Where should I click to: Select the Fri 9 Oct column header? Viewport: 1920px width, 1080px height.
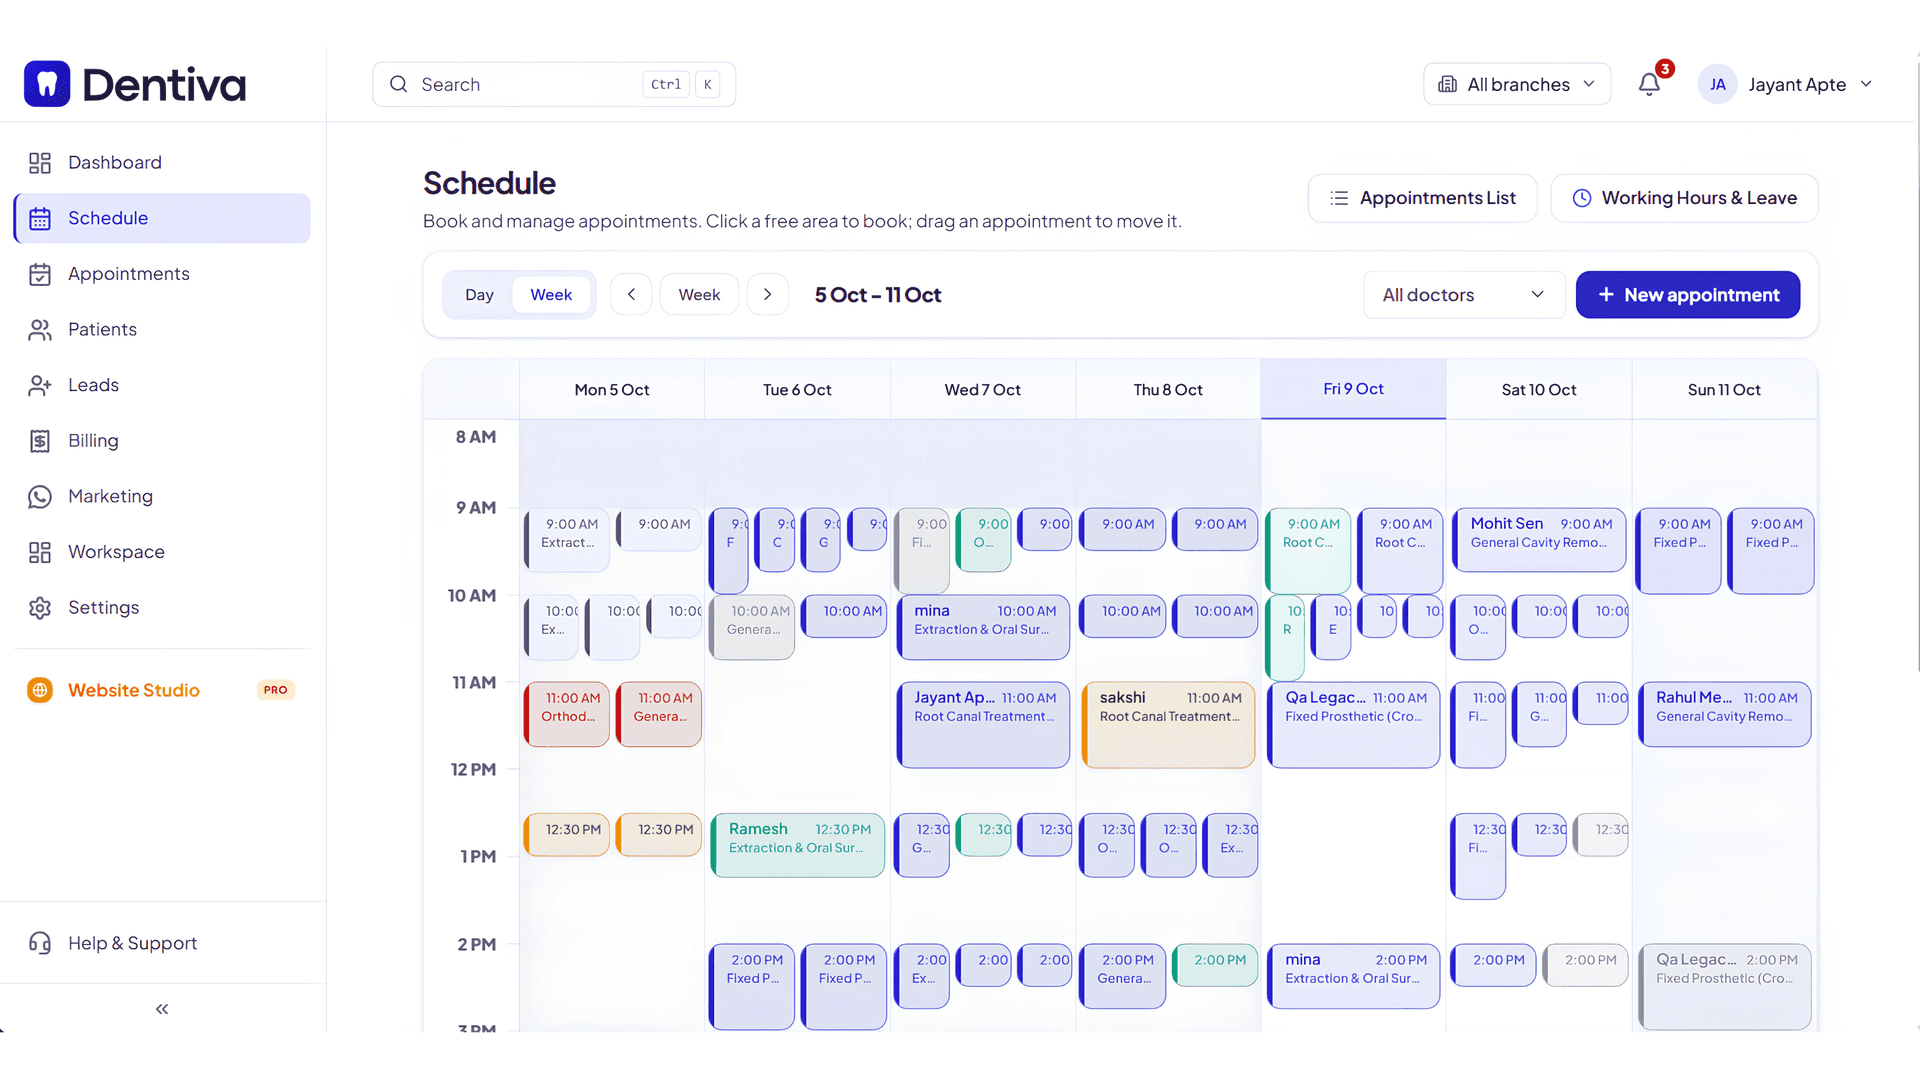coord(1353,389)
